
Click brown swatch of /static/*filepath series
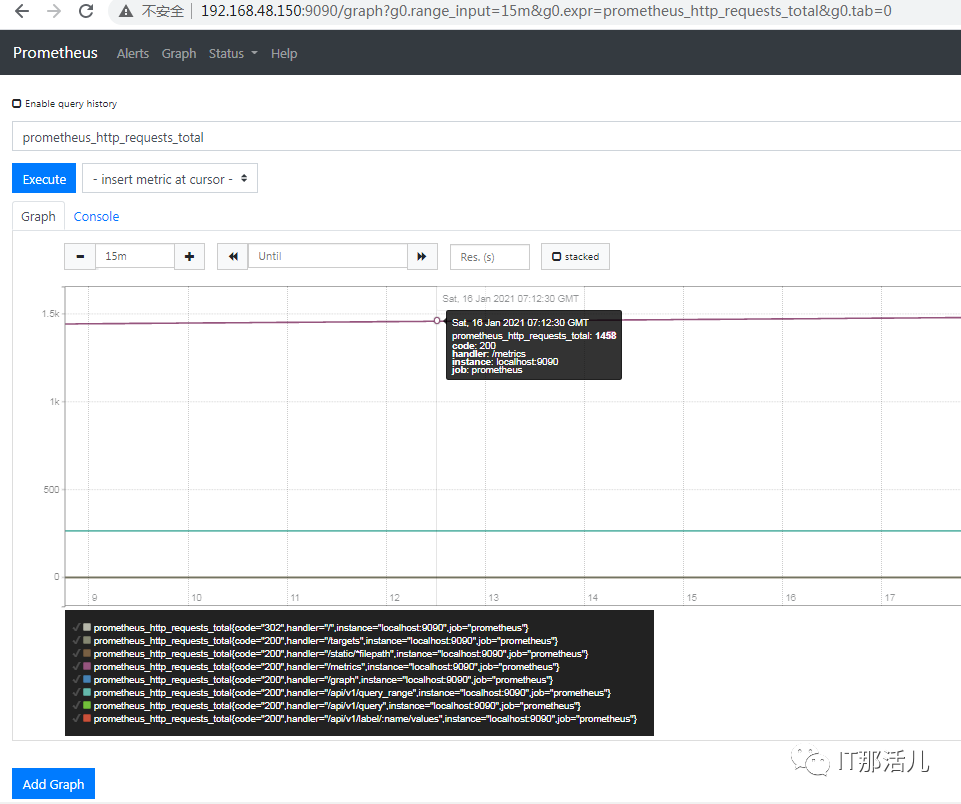[87, 653]
